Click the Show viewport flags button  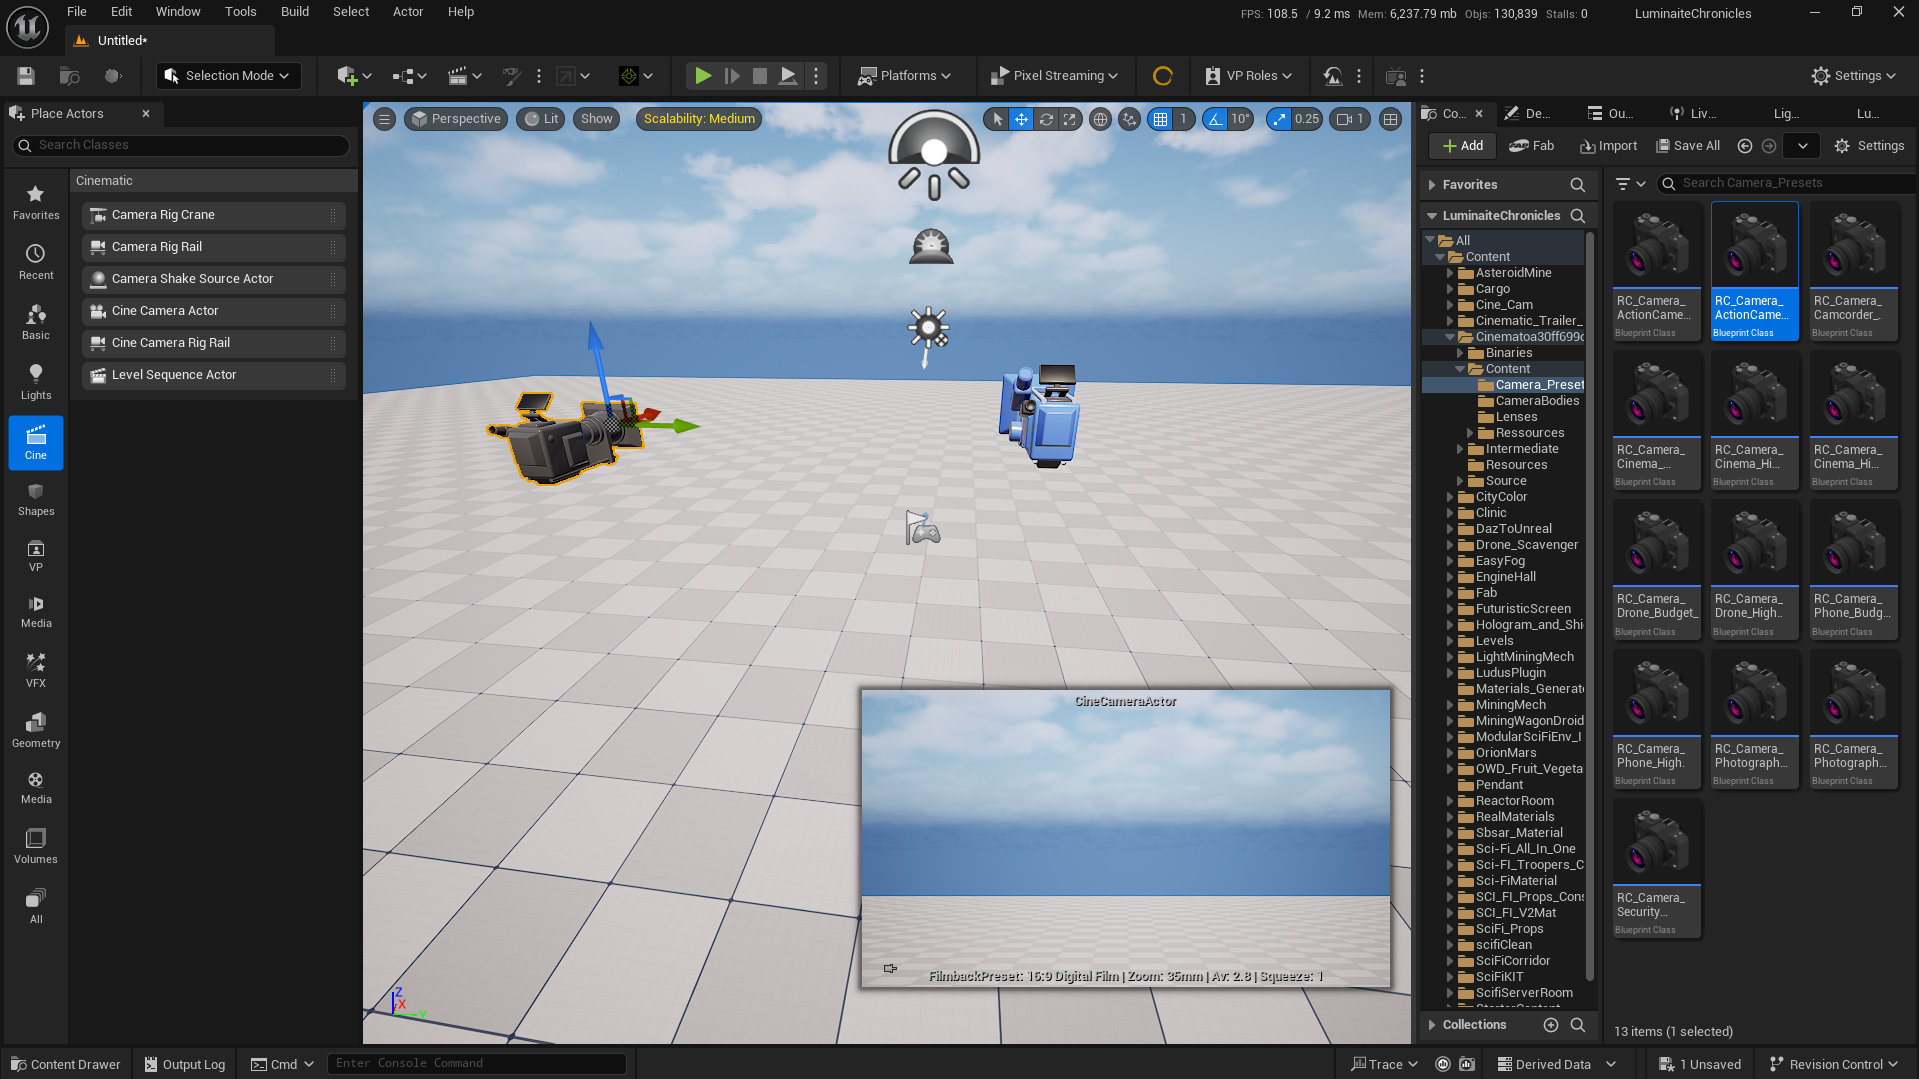597,119
